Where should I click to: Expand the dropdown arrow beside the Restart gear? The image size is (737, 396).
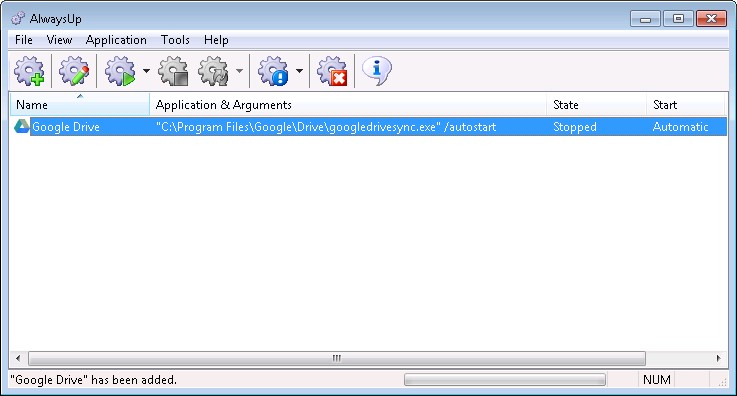(239, 71)
